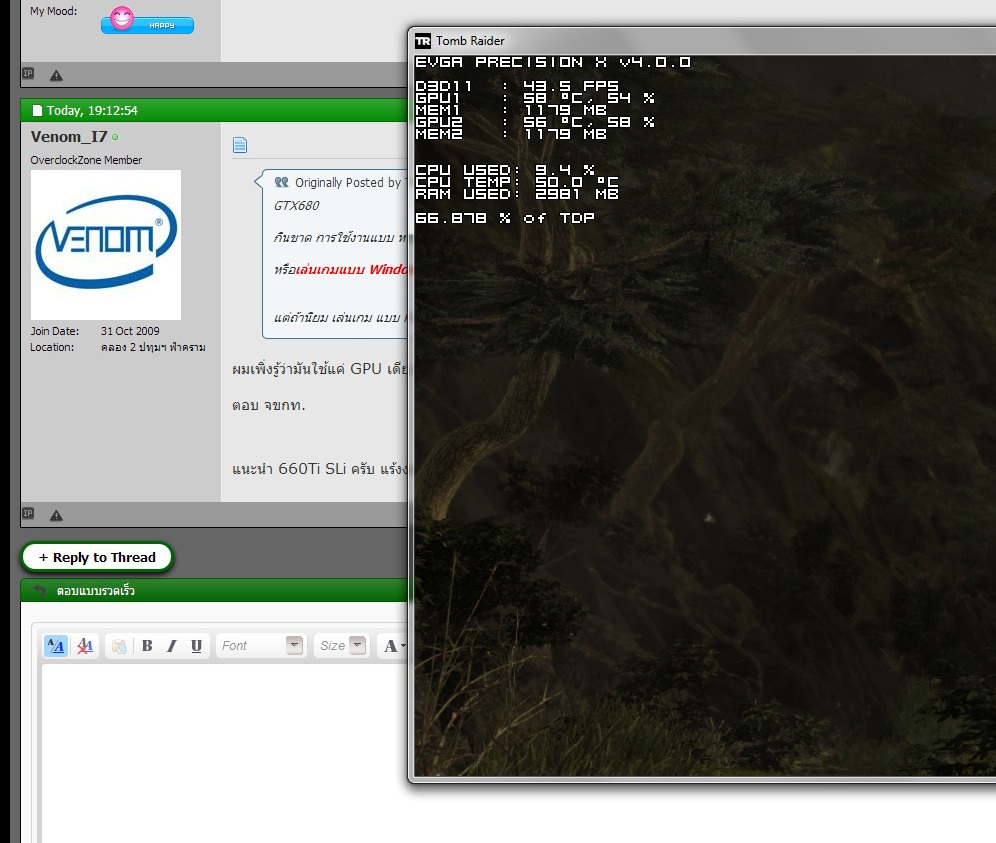996x843 pixels.
Task: Open the font color picker
Action: (394, 646)
